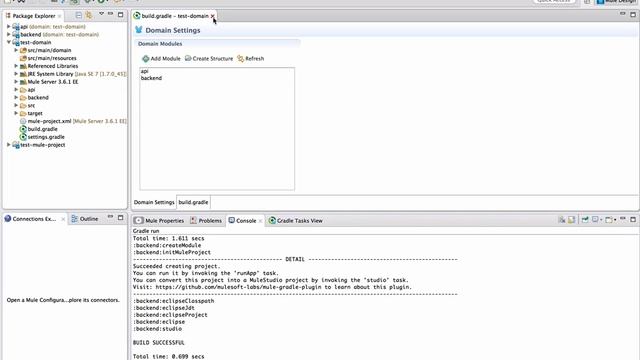Minimize the editor area
This screenshot has width=640, height=360.
(623, 14)
